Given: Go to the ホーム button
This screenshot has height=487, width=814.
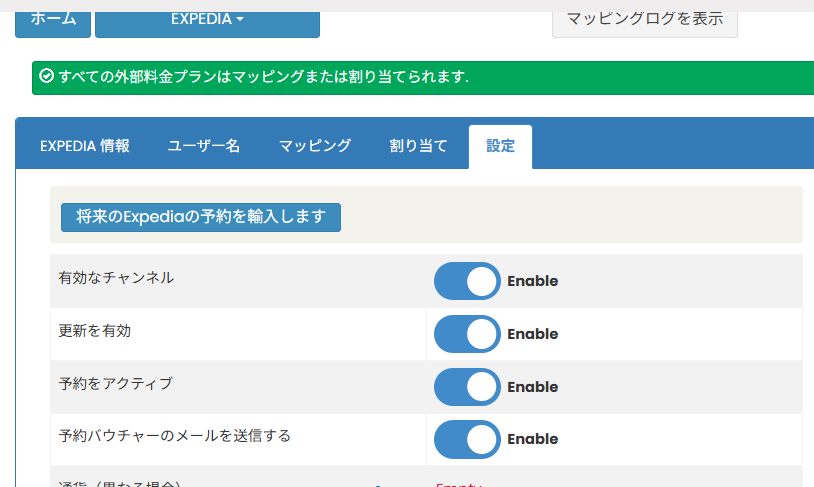Looking at the screenshot, I should tap(53, 19).
